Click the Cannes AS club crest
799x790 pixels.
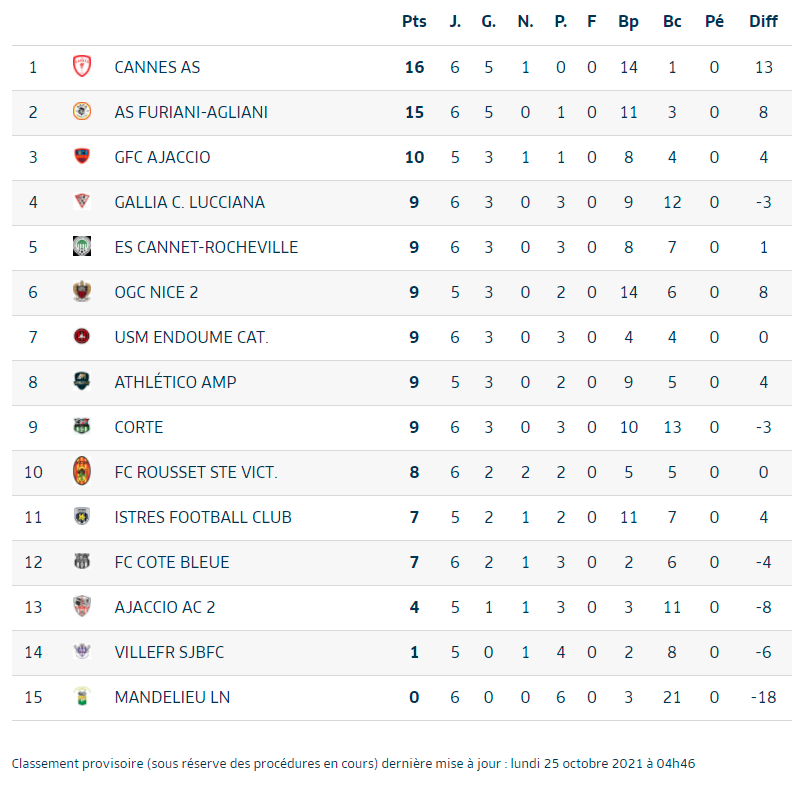82,67
